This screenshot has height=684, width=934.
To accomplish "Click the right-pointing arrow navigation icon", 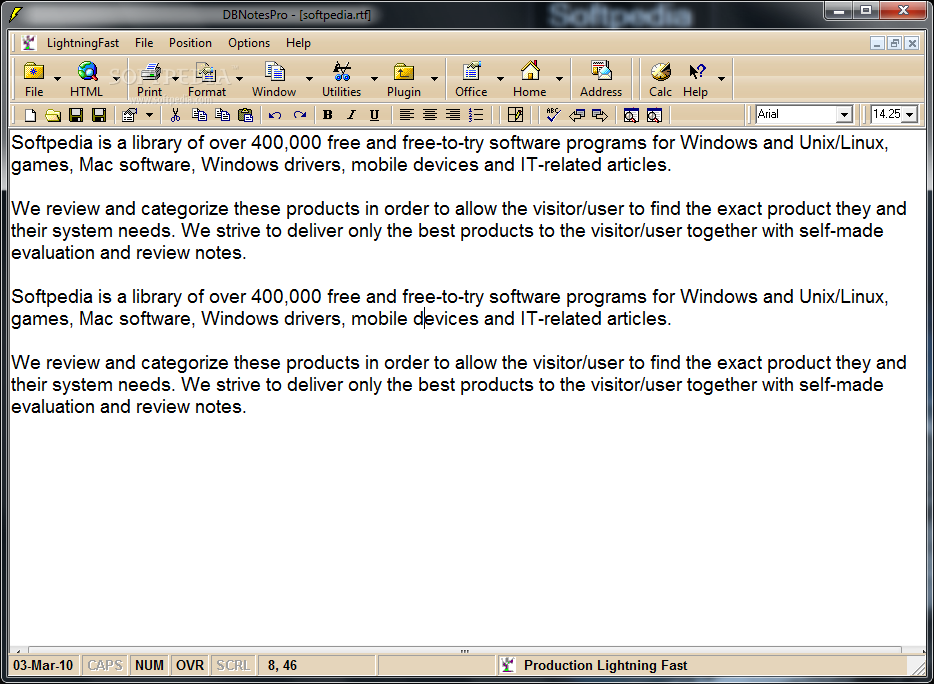I will tap(600, 115).
